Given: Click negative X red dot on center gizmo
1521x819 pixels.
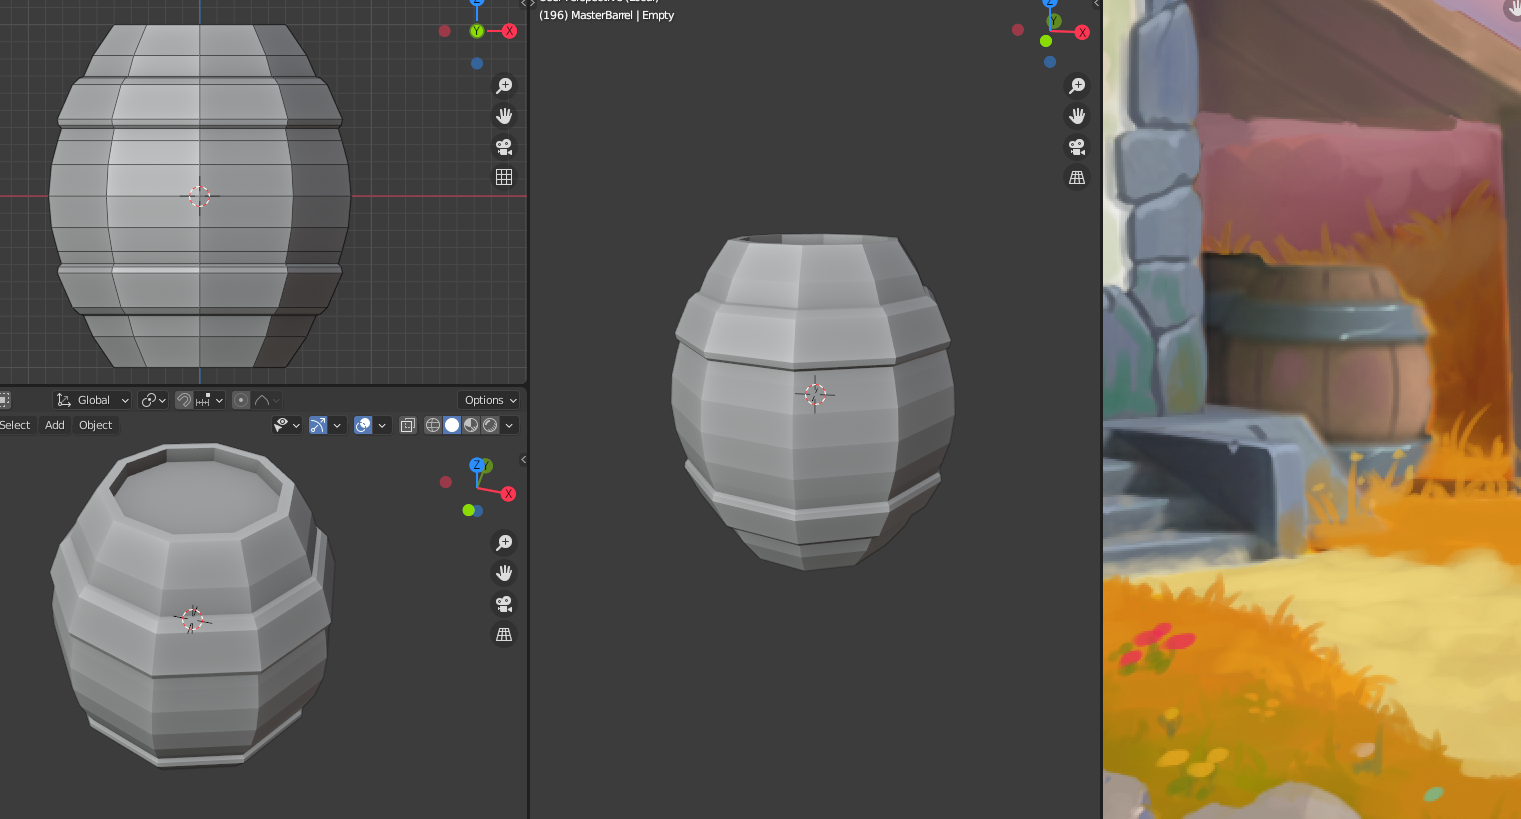Looking at the screenshot, I should click(1018, 30).
